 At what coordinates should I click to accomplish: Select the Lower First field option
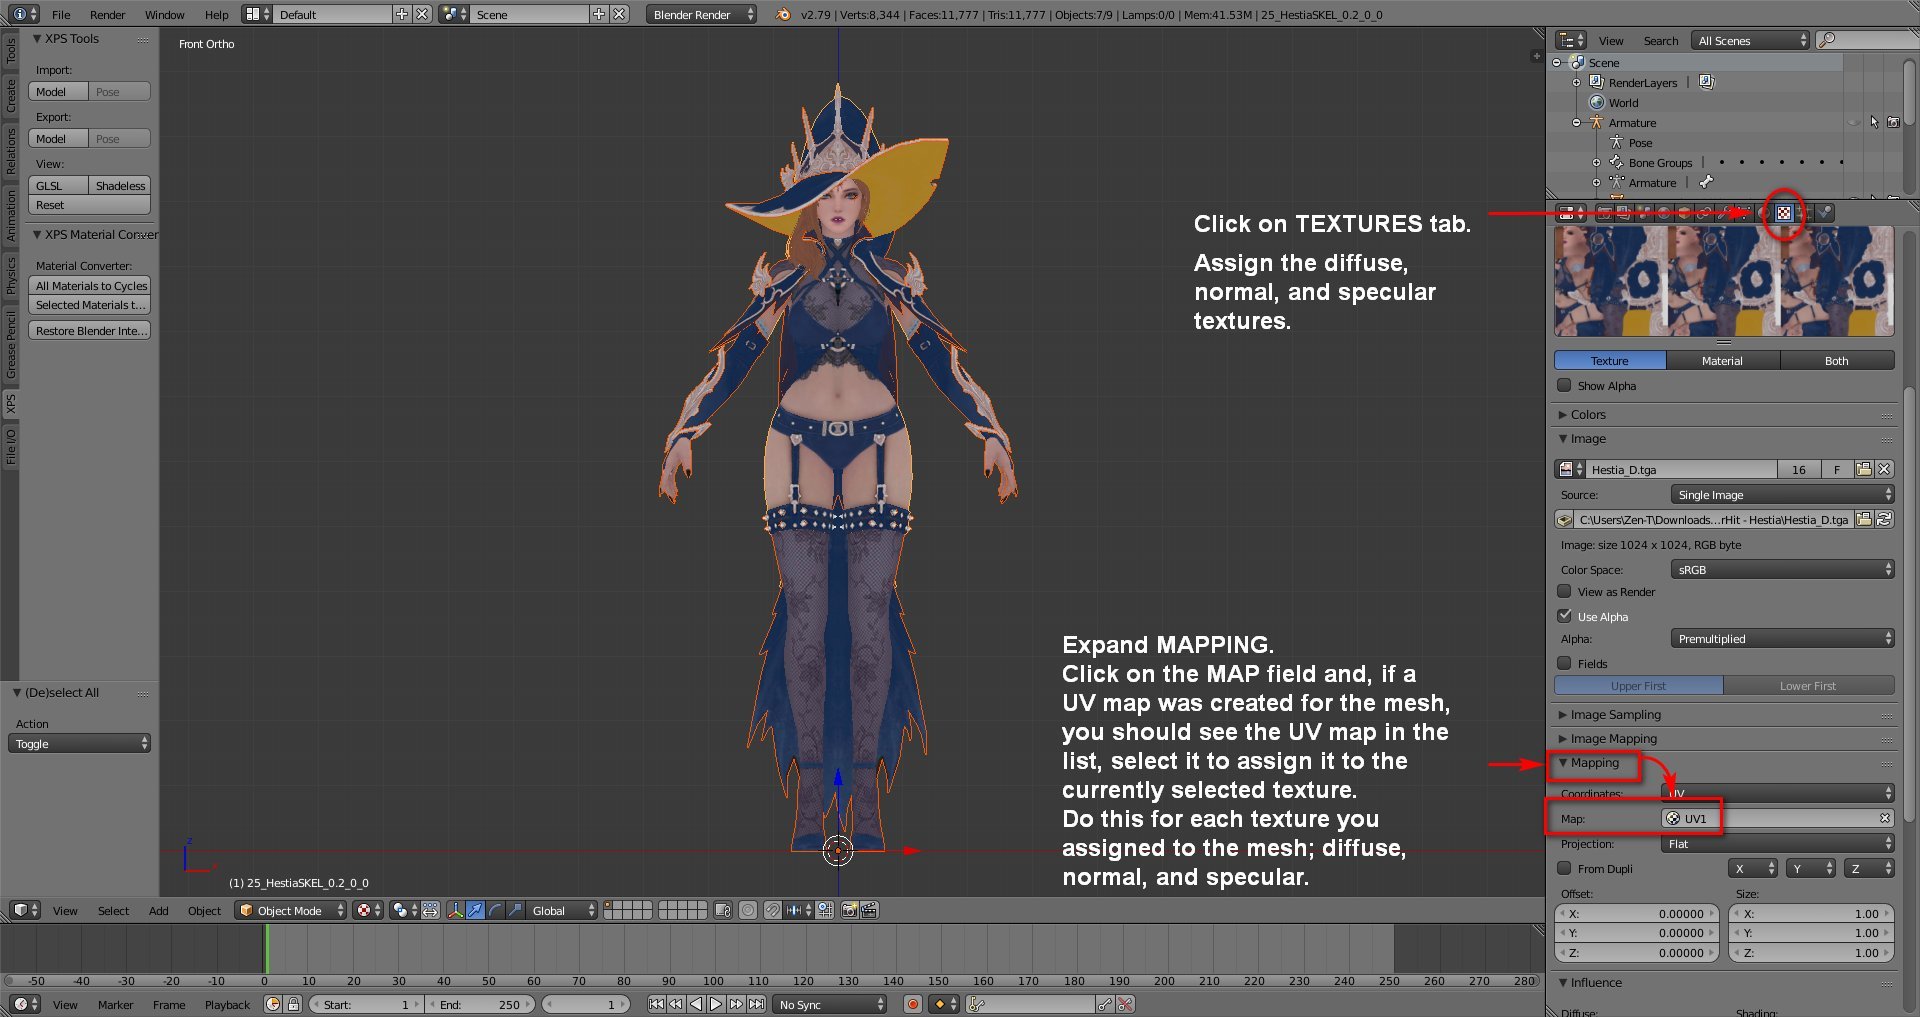[1808, 685]
